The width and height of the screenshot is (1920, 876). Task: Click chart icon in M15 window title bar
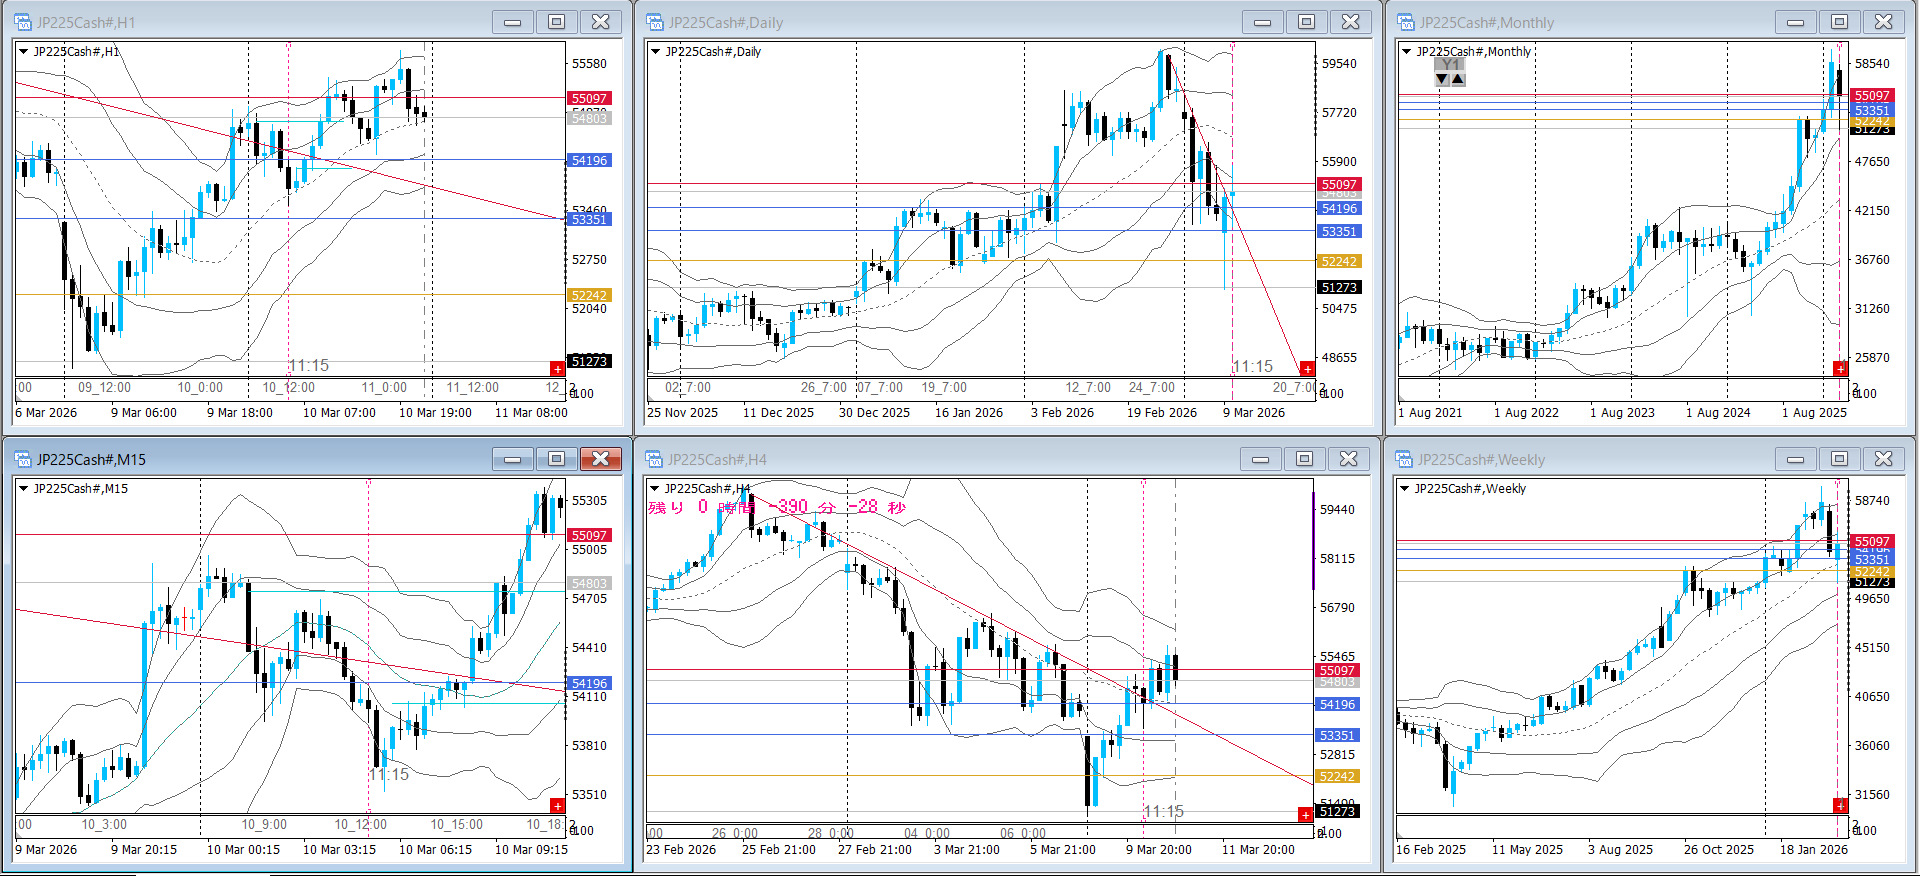pyautogui.click(x=23, y=459)
